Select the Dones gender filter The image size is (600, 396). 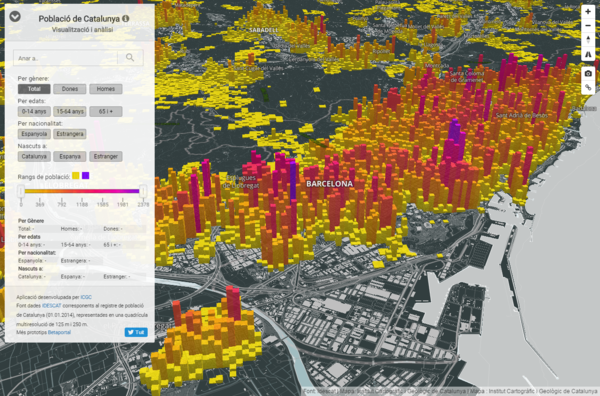tap(70, 89)
